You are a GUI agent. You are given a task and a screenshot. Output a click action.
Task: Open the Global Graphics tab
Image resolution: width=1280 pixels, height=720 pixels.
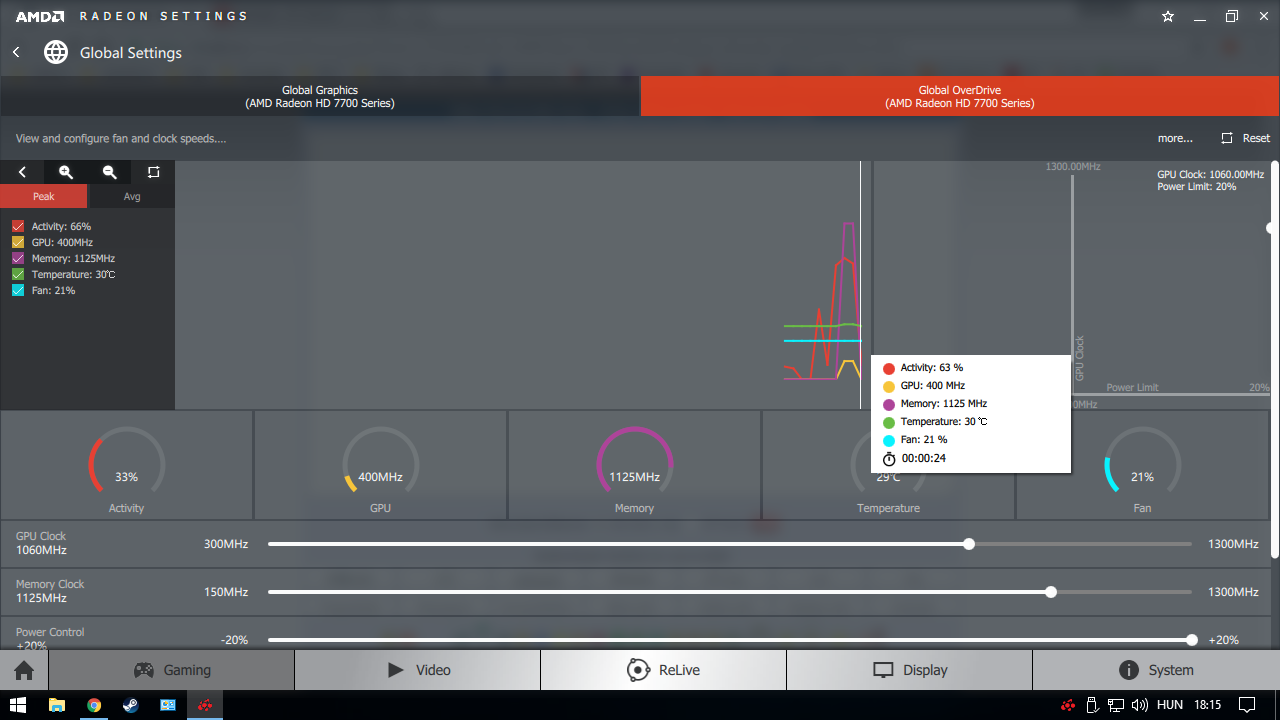320,96
